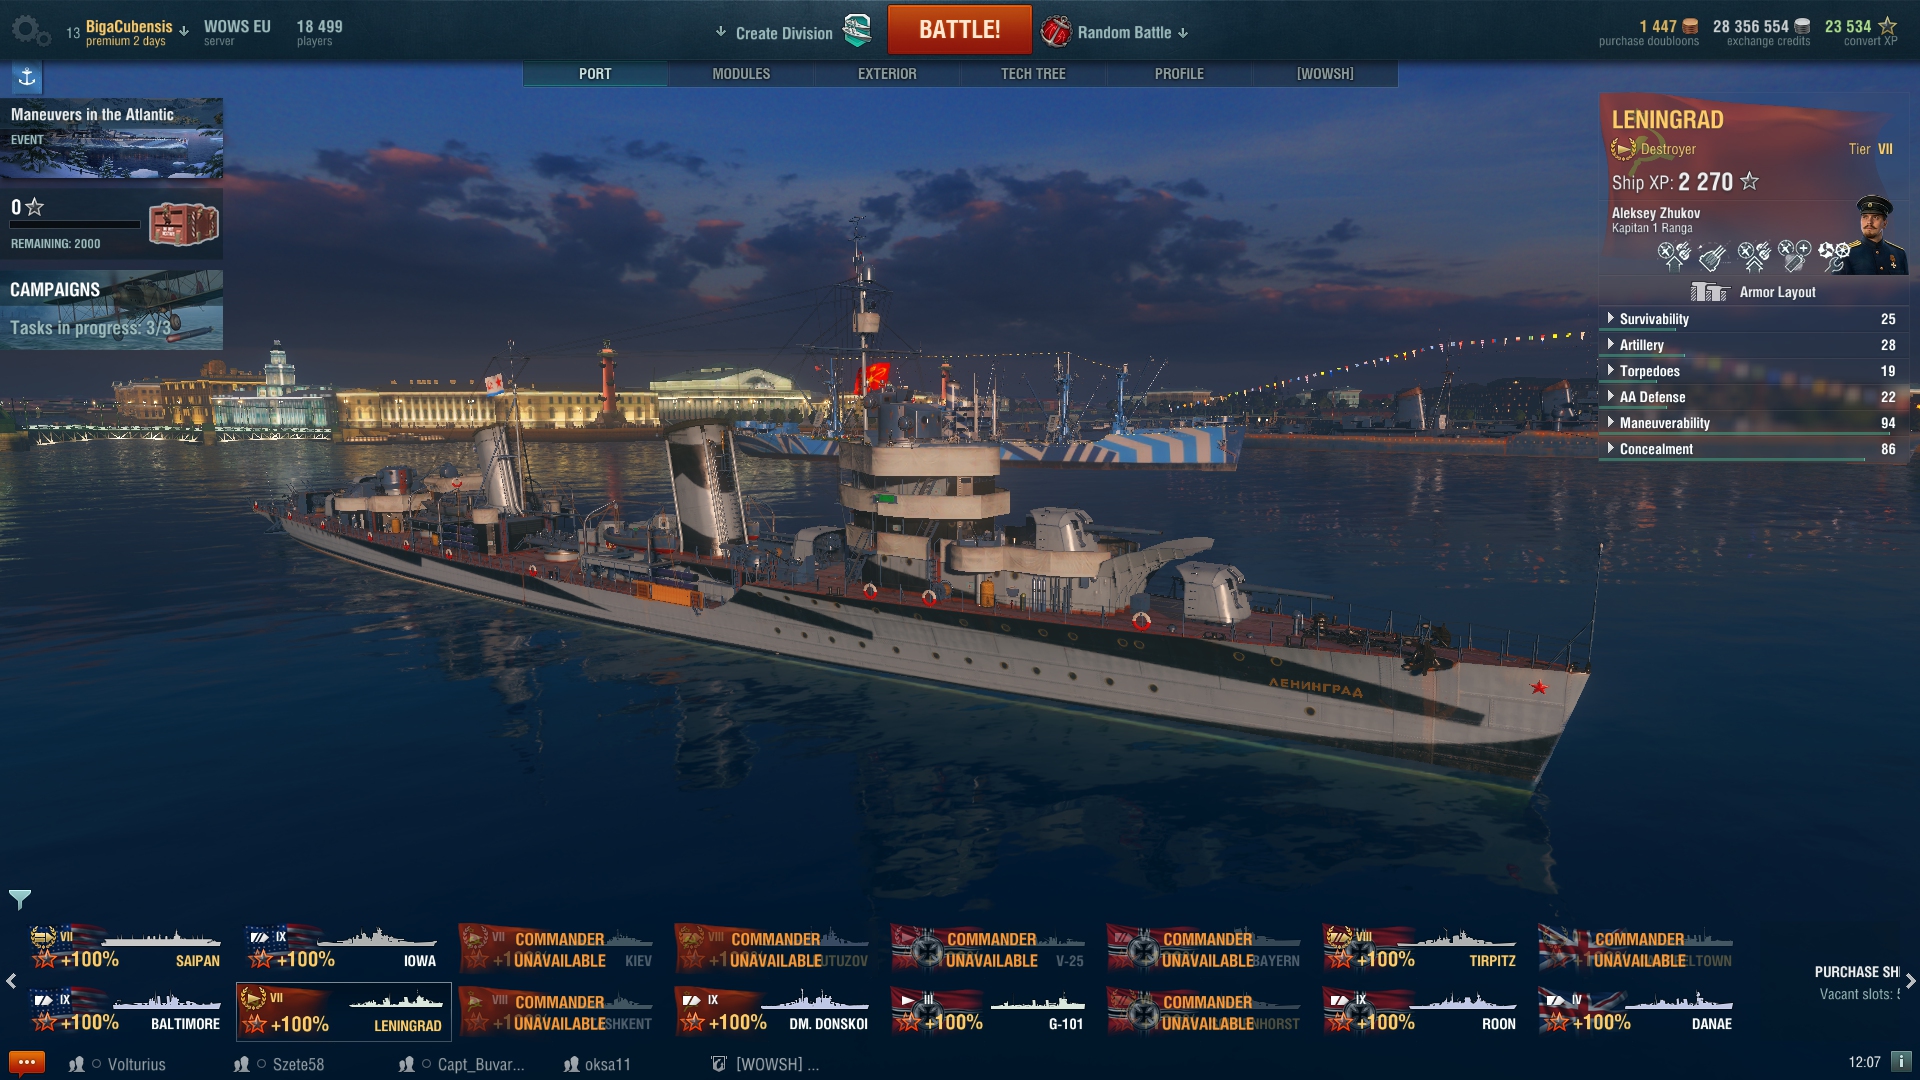This screenshot has height=1080, width=1920.
Task: Open the ship carousel filter funnel
Action: (20, 899)
